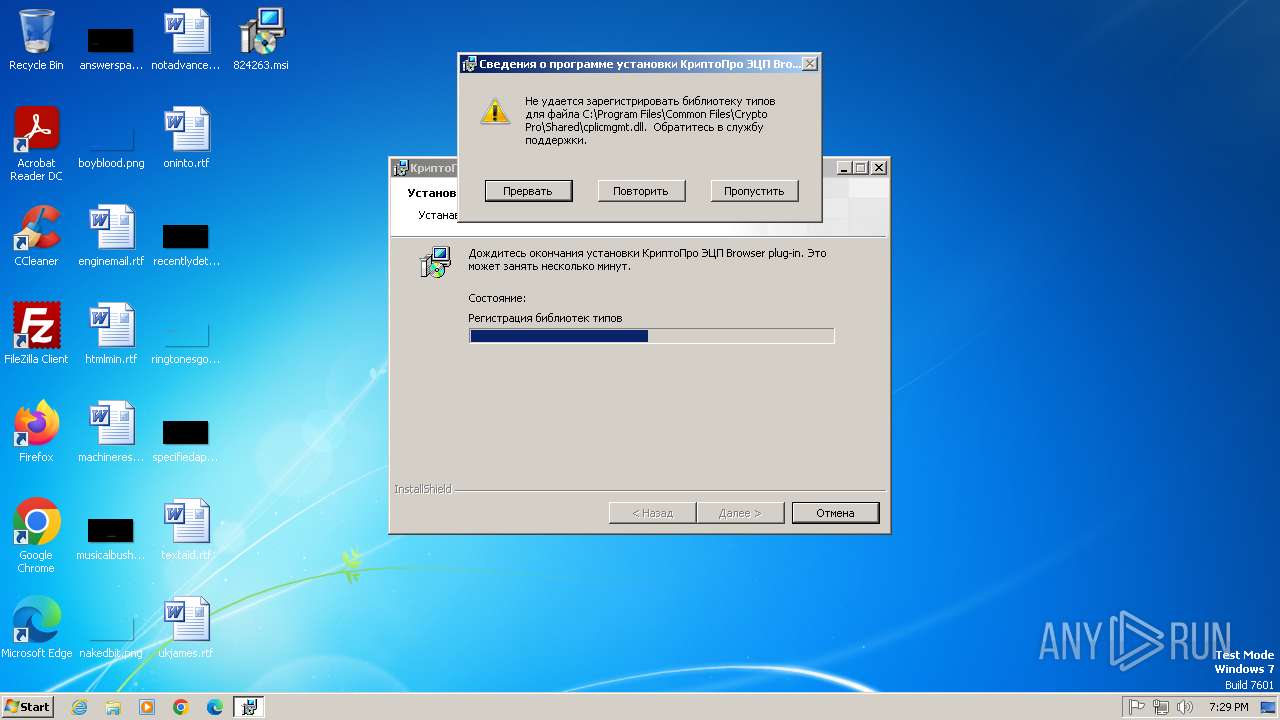Click the error dialog title-bar icon

(x=469, y=64)
